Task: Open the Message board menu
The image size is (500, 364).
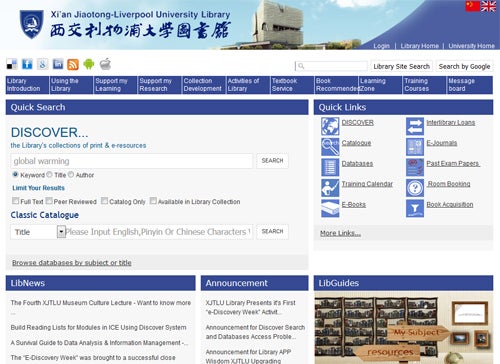Action: (x=470, y=85)
